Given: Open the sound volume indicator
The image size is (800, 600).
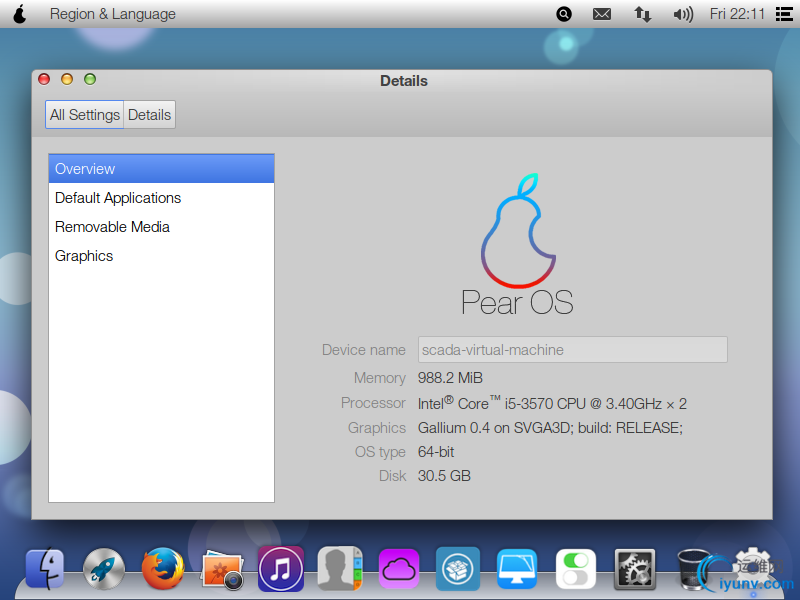Looking at the screenshot, I should [x=683, y=14].
